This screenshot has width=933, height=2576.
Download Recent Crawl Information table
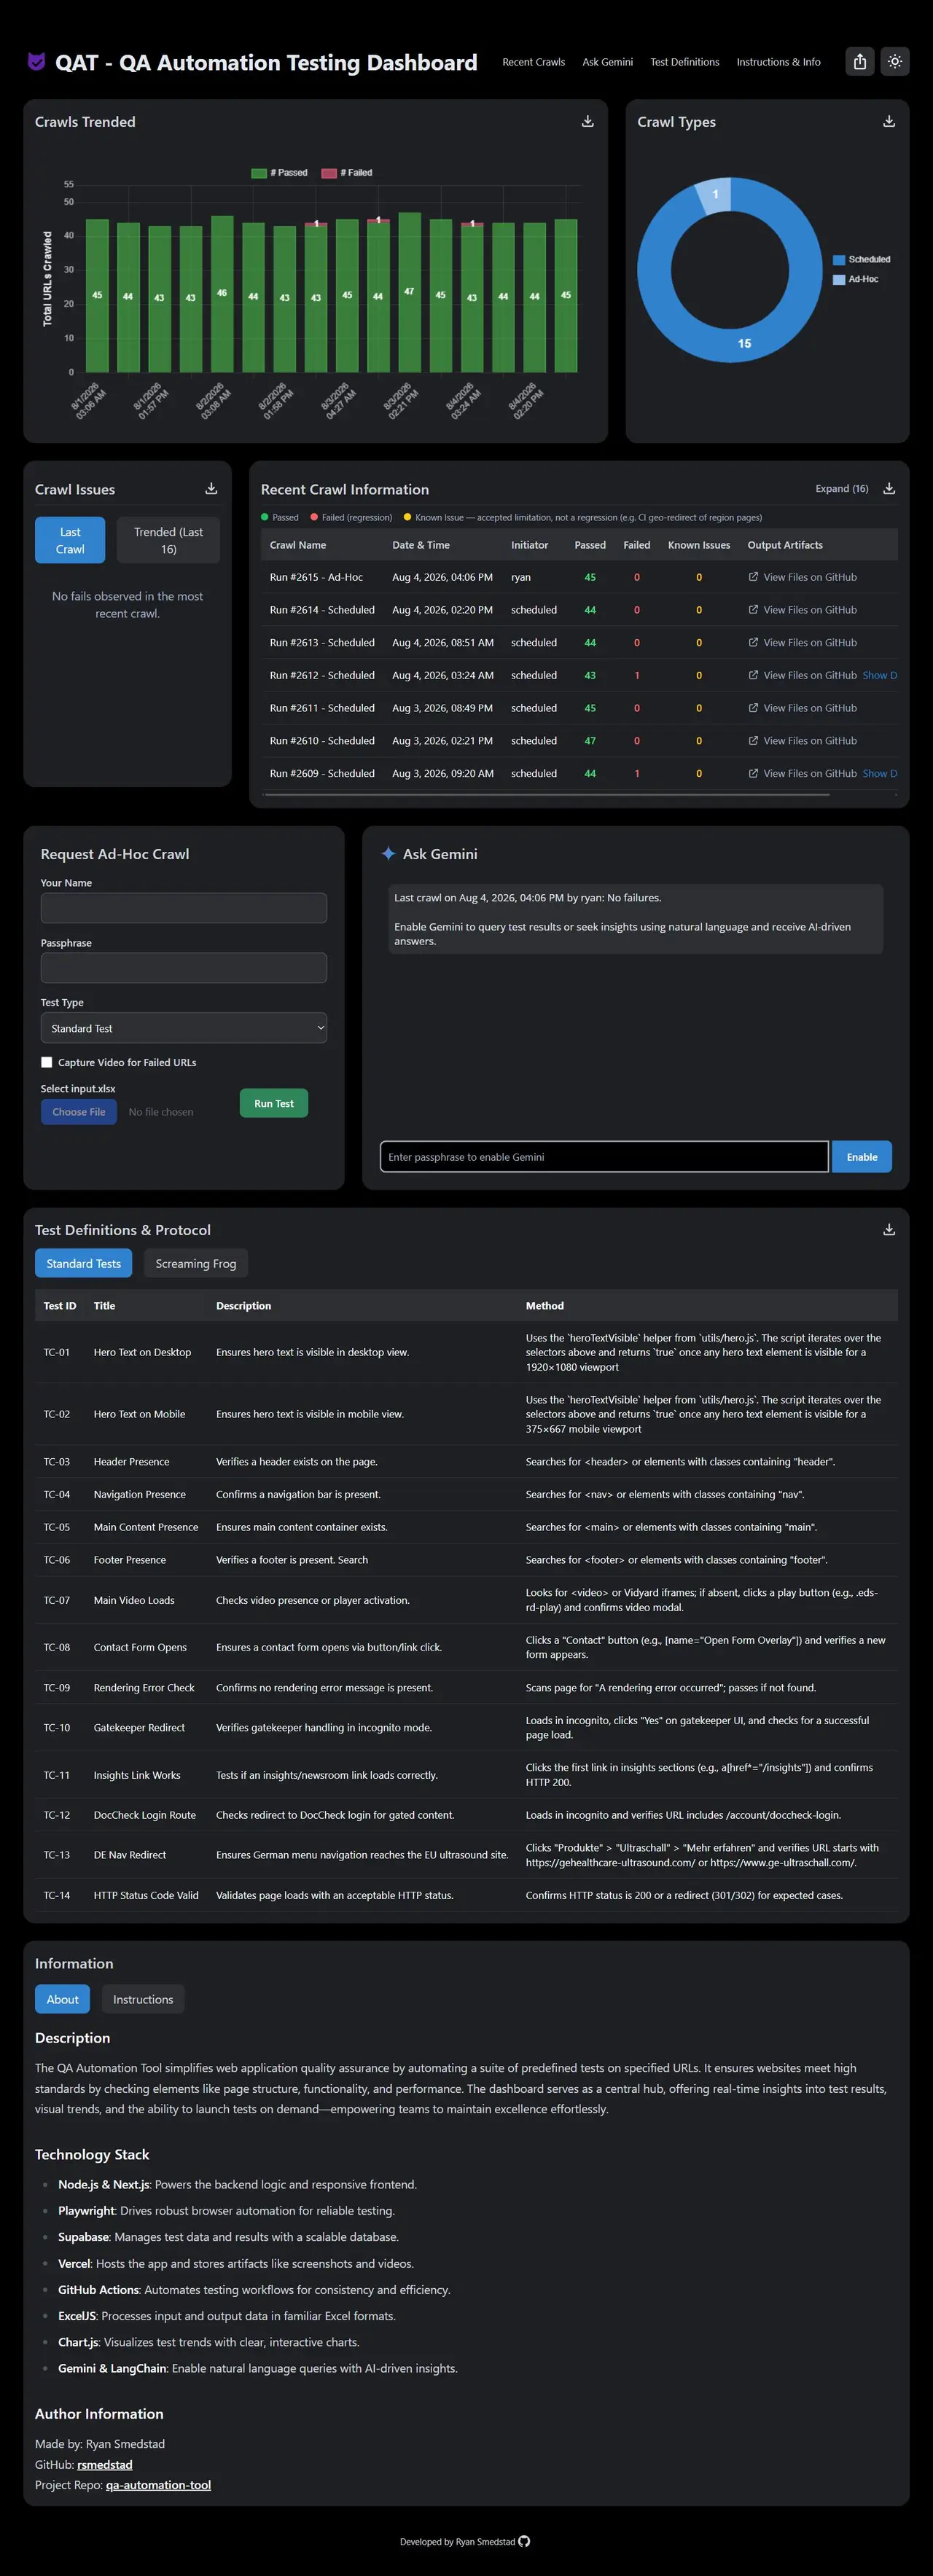click(x=889, y=489)
